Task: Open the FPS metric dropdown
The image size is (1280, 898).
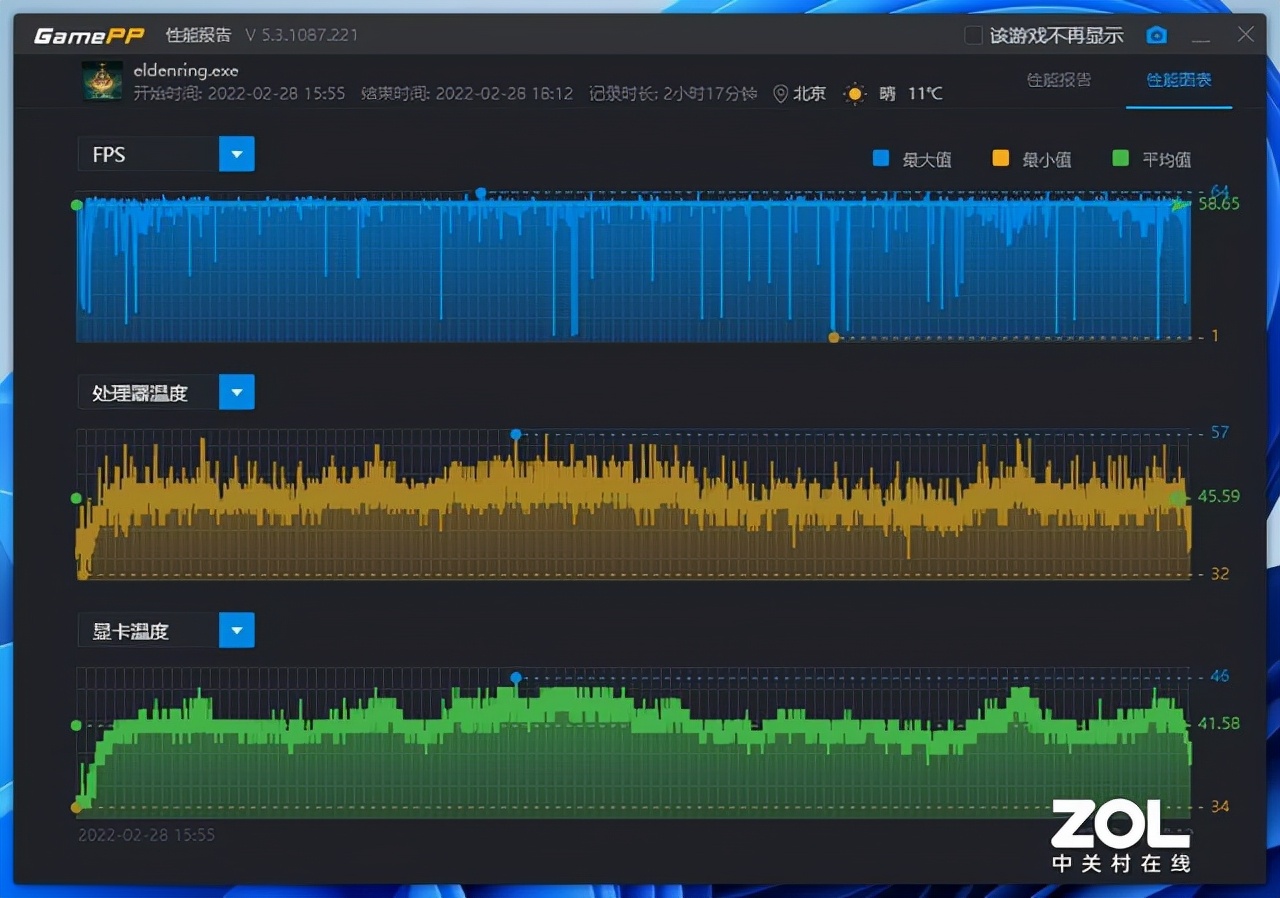Action: pyautogui.click(x=237, y=155)
